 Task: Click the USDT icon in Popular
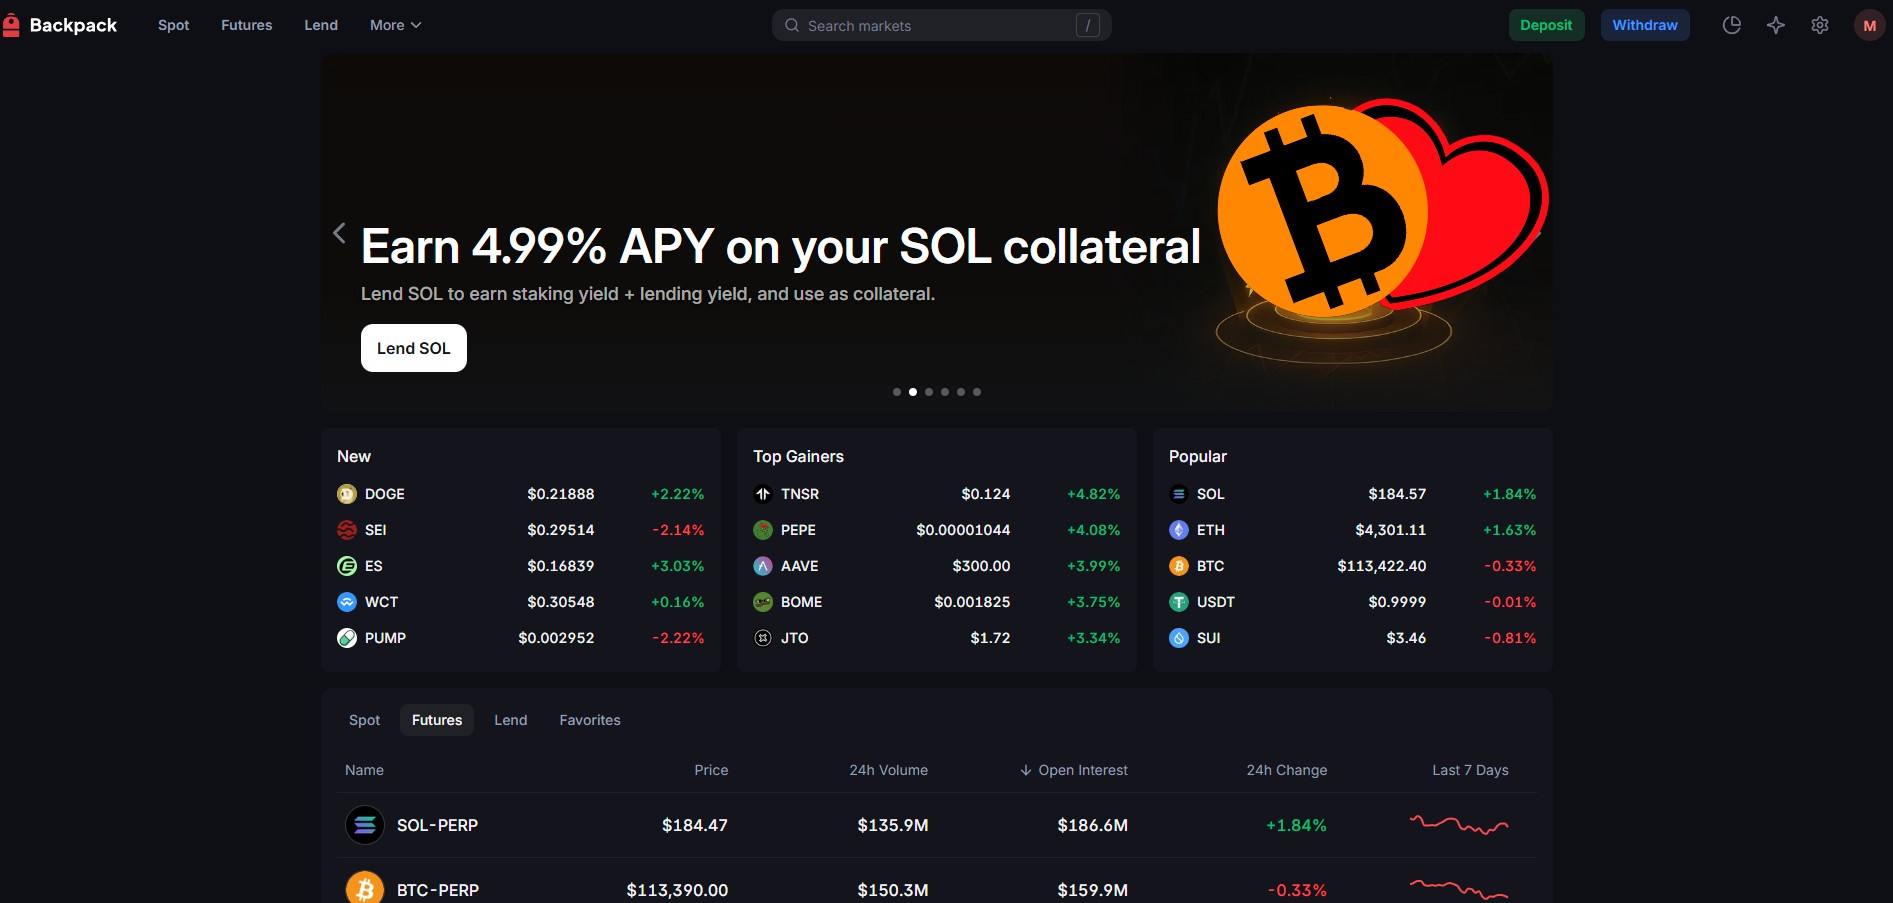coord(1179,602)
